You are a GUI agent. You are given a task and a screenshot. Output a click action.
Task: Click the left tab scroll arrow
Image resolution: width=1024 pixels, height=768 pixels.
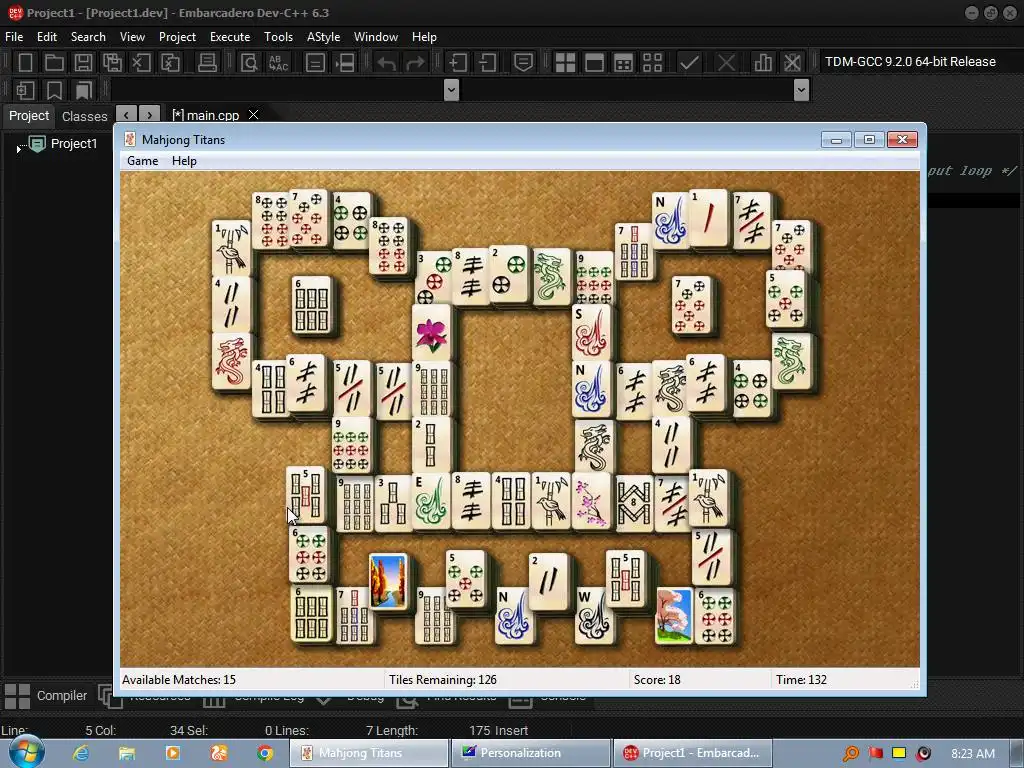[126, 115]
